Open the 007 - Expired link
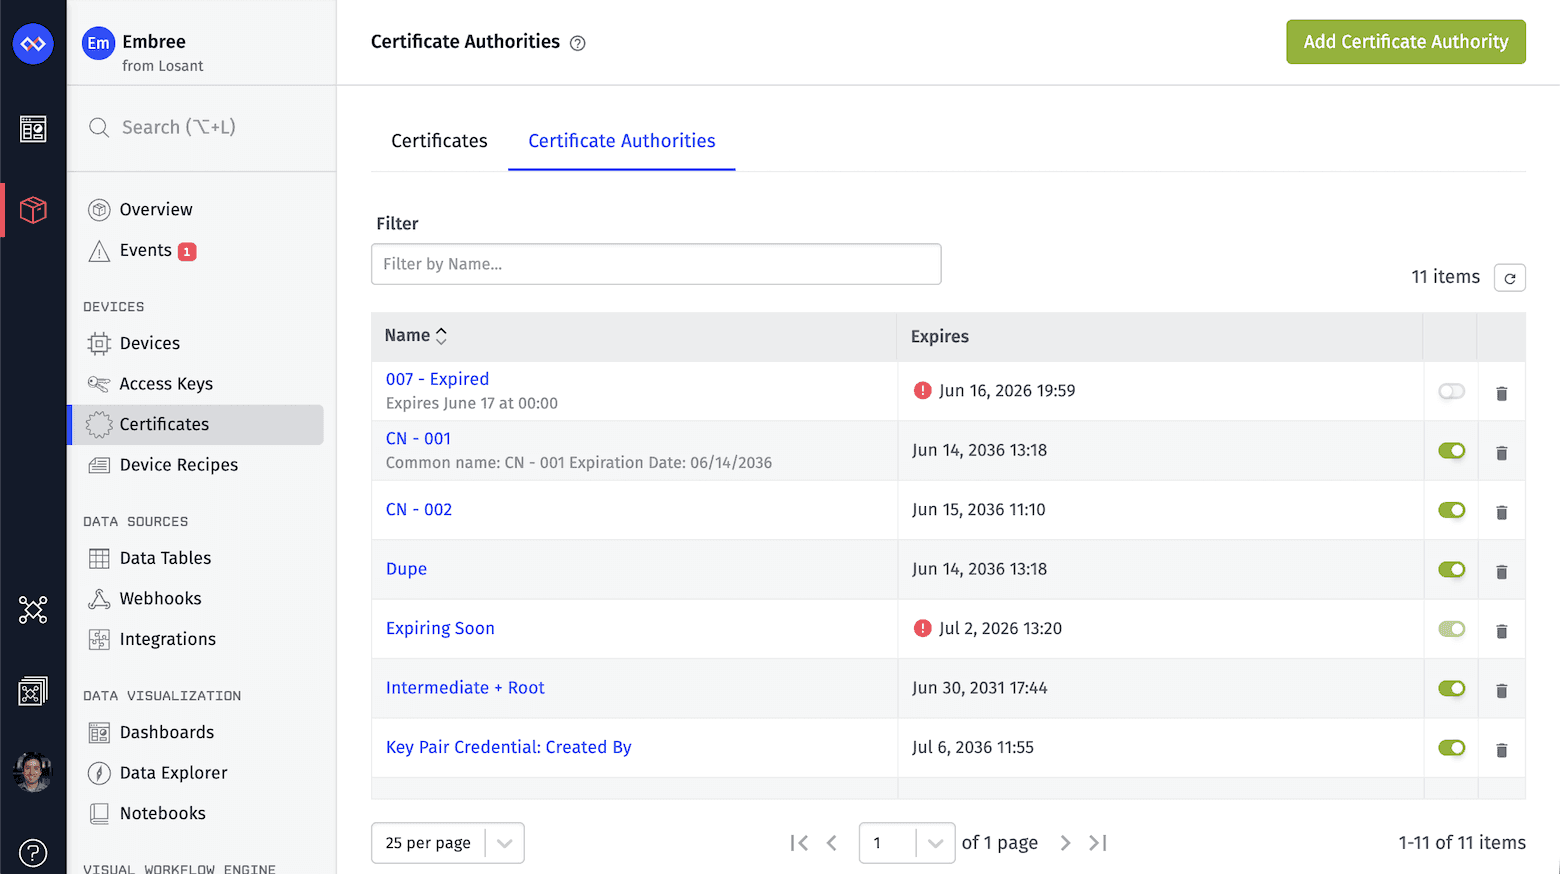Image resolution: width=1560 pixels, height=874 pixels. [x=437, y=379]
